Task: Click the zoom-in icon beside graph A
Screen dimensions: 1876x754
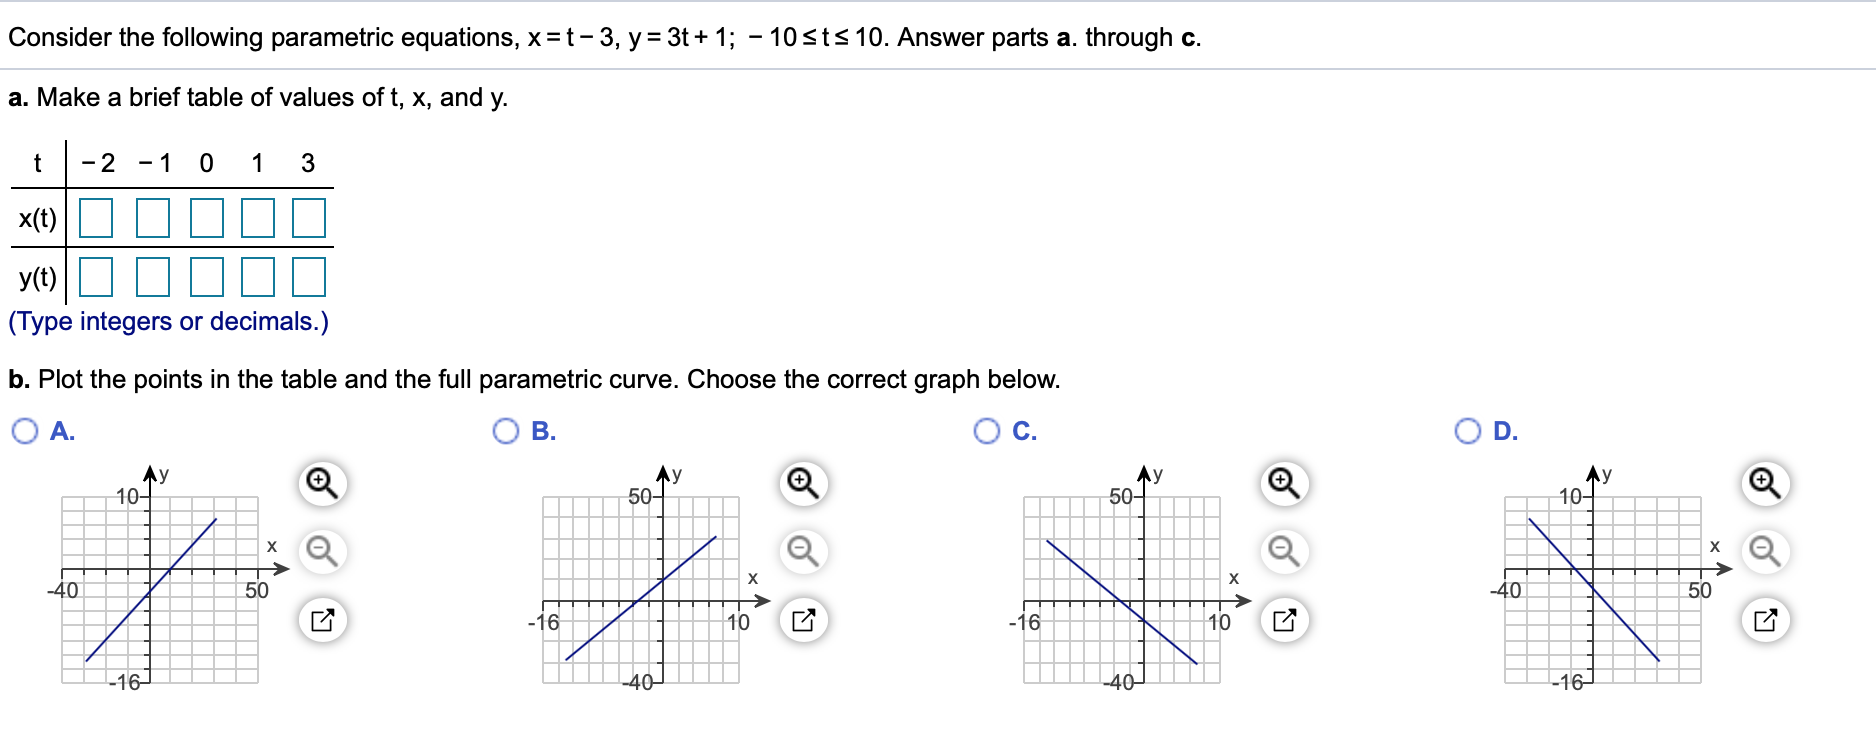Action: tap(322, 483)
